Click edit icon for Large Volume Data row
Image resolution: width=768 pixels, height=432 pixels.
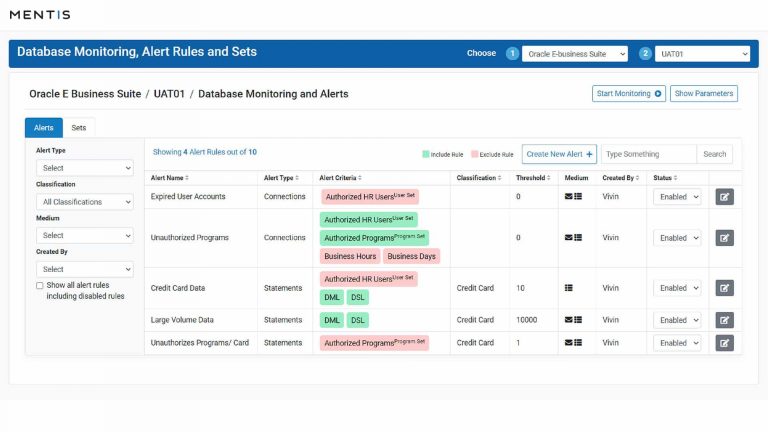click(724, 320)
